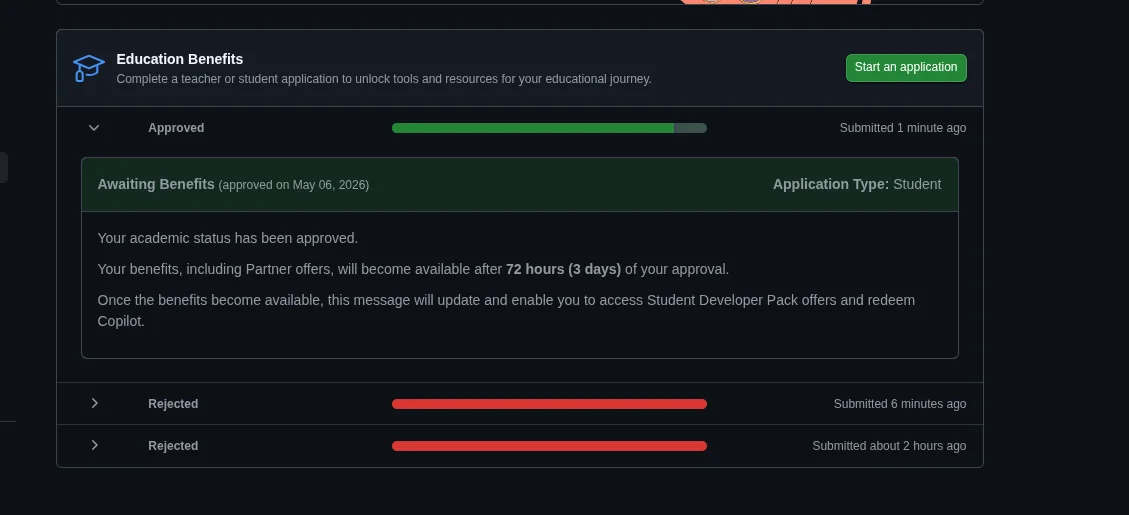Click the academic status approved message
This screenshot has width=1129, height=515.
tap(228, 238)
